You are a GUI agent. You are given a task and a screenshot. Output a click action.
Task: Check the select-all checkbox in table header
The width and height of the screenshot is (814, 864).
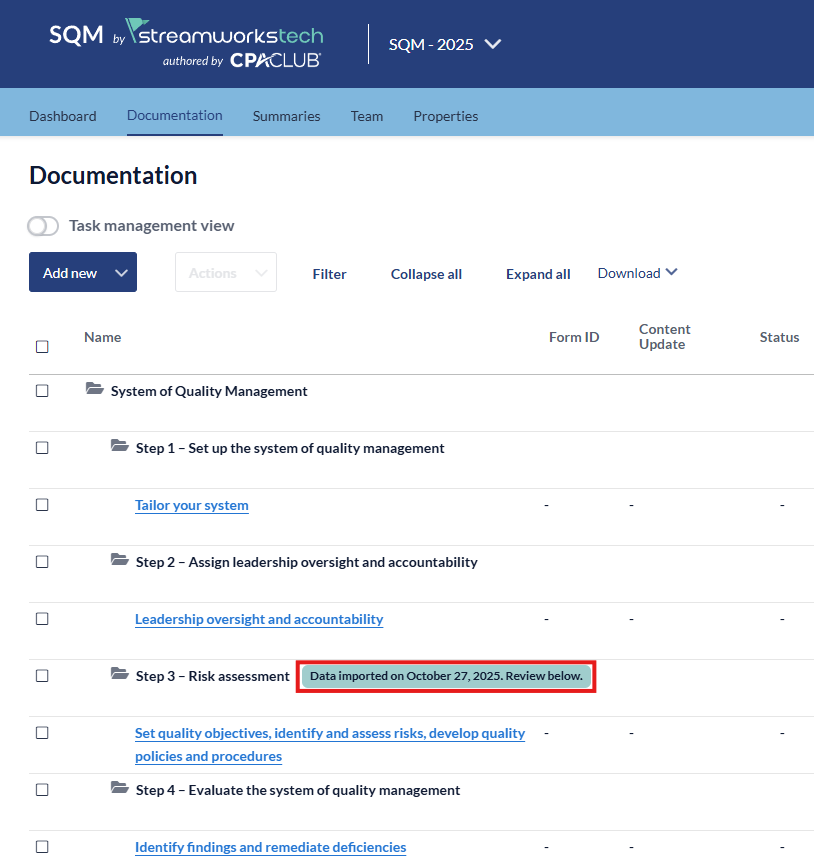42,347
